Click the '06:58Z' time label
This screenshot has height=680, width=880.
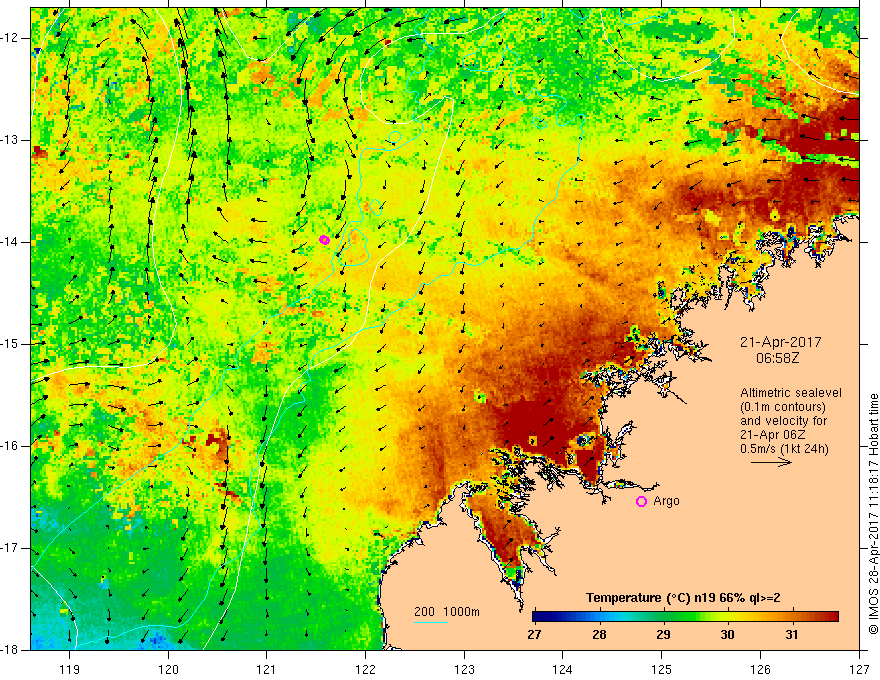777,358
